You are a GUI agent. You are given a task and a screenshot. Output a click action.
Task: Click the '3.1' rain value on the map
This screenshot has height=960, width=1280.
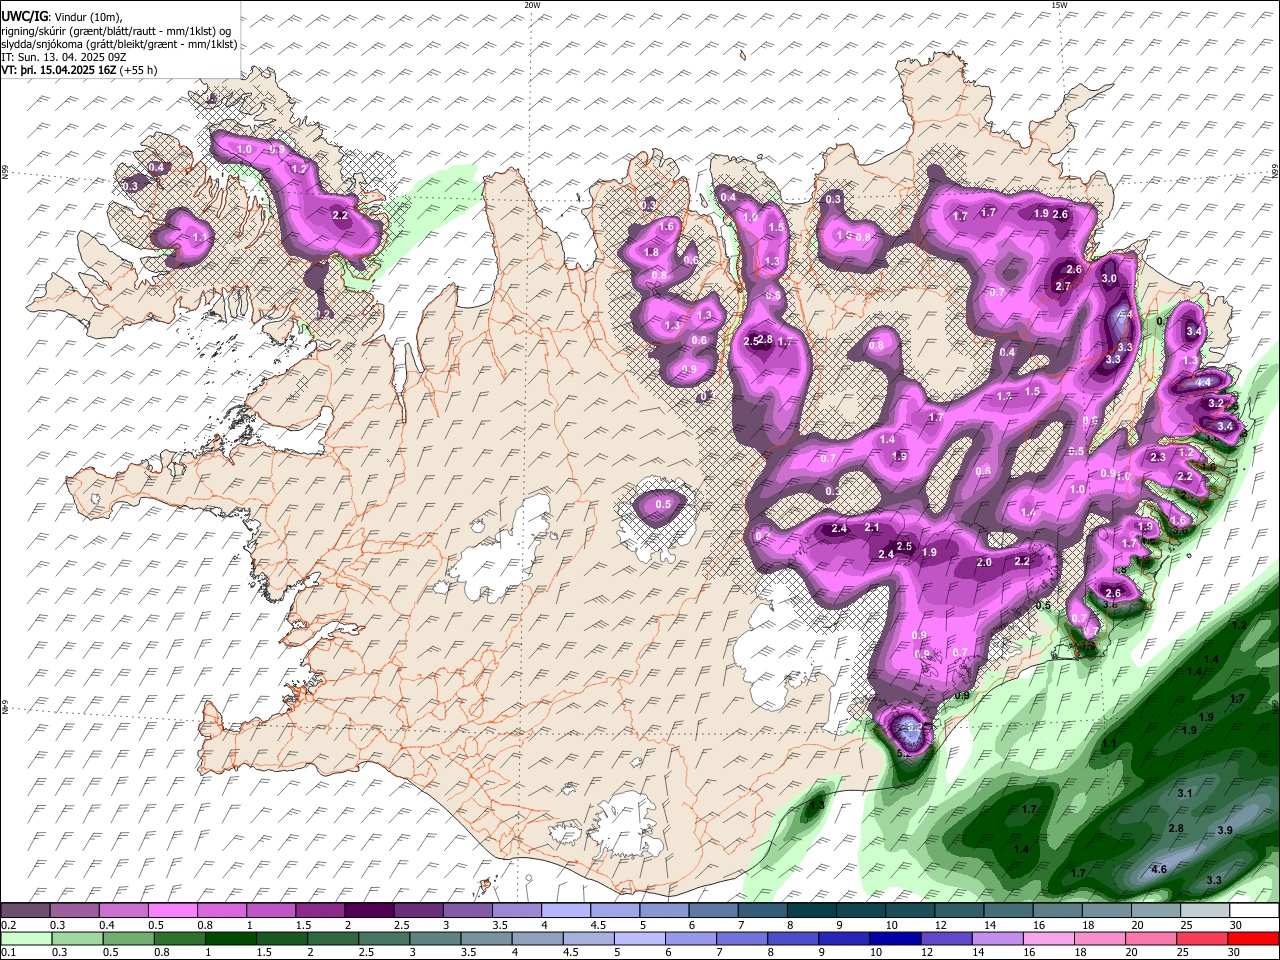point(1186,793)
